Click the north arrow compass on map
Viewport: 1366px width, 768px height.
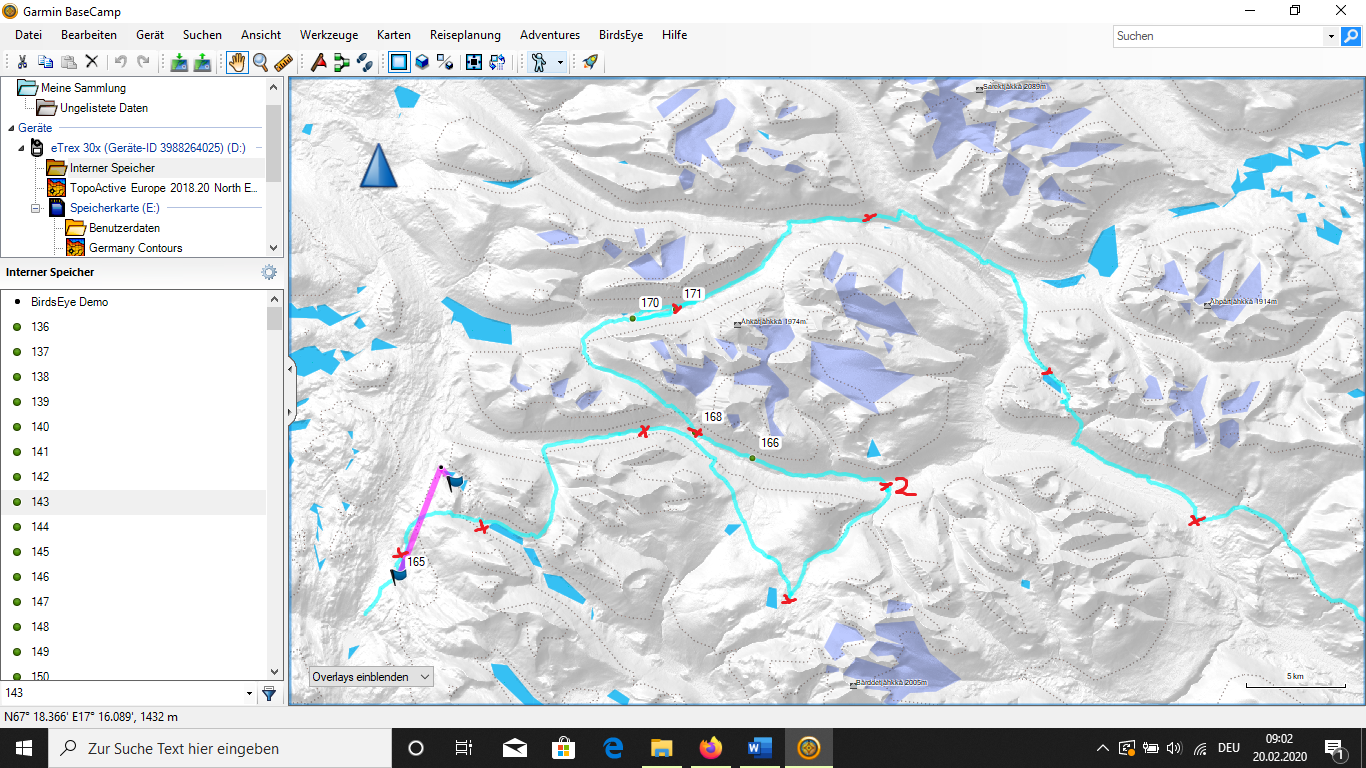(x=378, y=166)
